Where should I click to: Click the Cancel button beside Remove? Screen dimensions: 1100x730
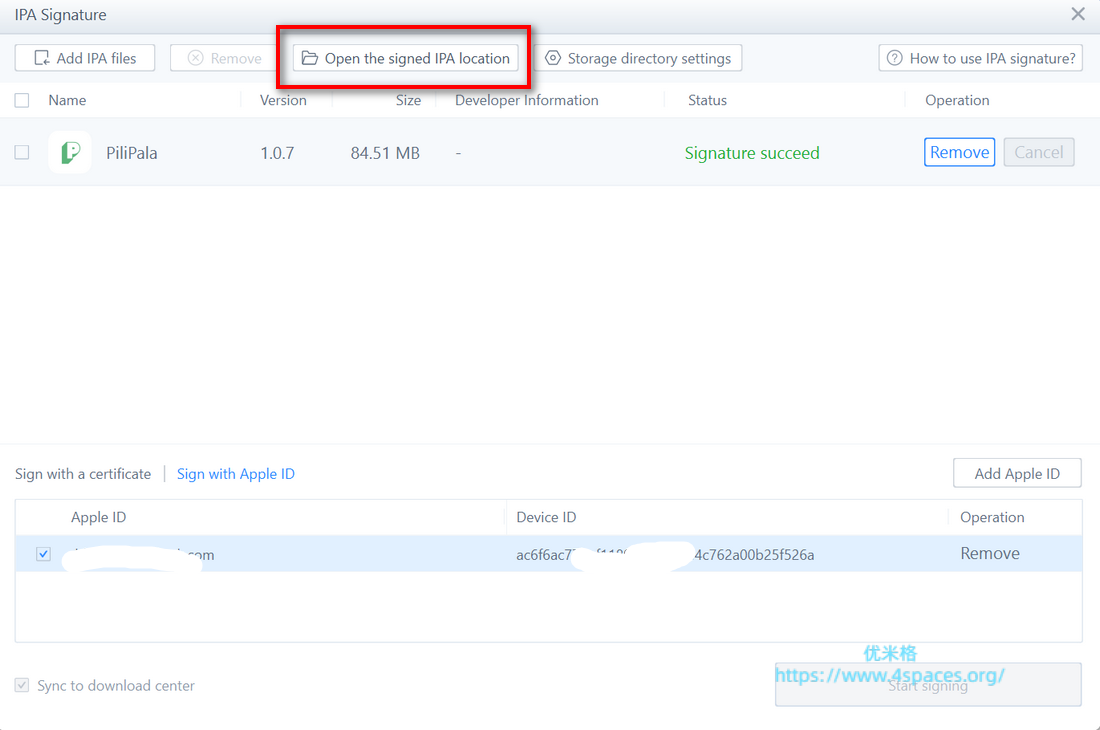tap(1039, 152)
